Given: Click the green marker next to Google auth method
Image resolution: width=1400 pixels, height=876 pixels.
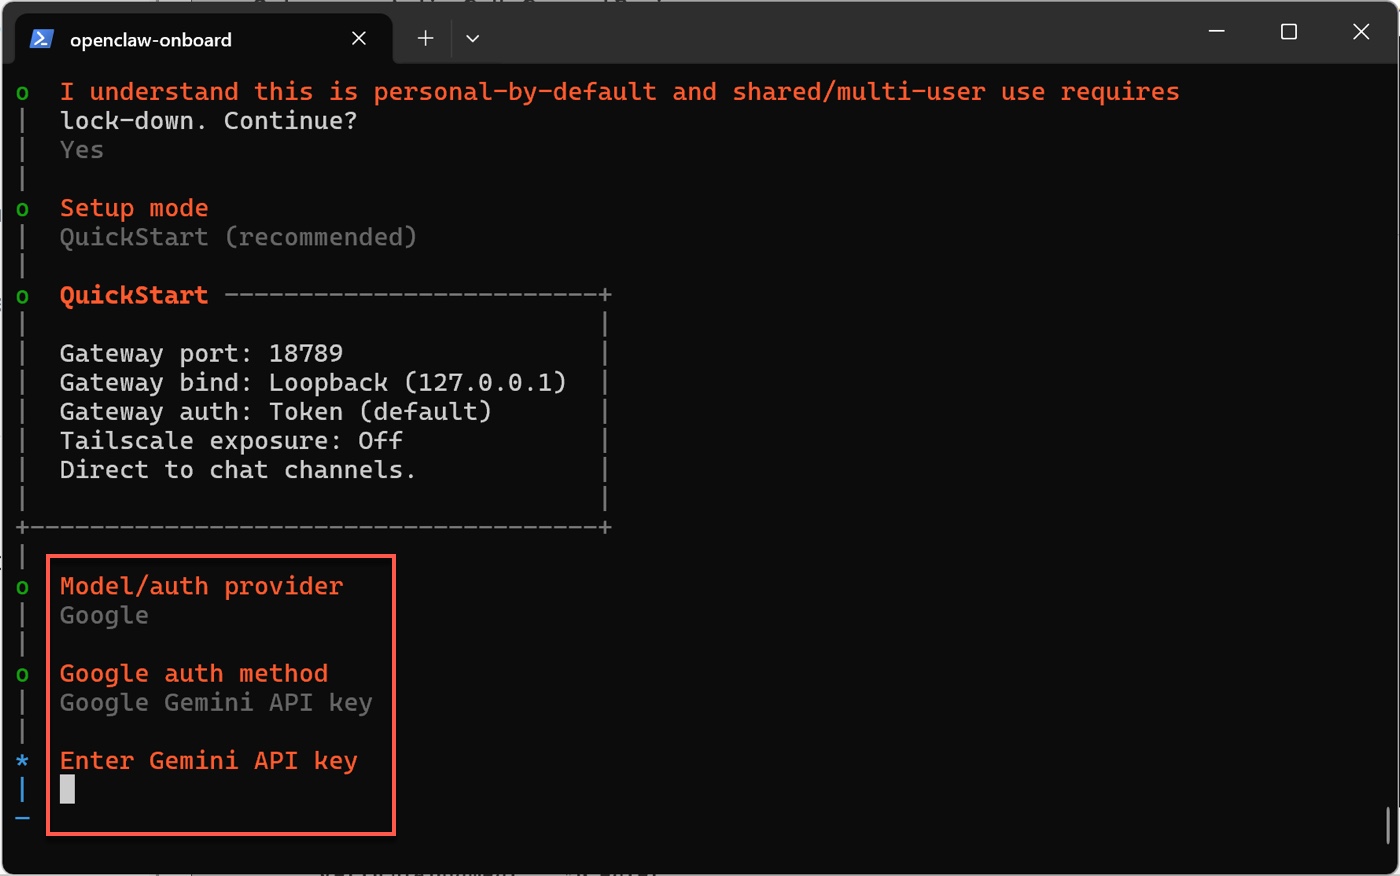Looking at the screenshot, I should click(22, 675).
